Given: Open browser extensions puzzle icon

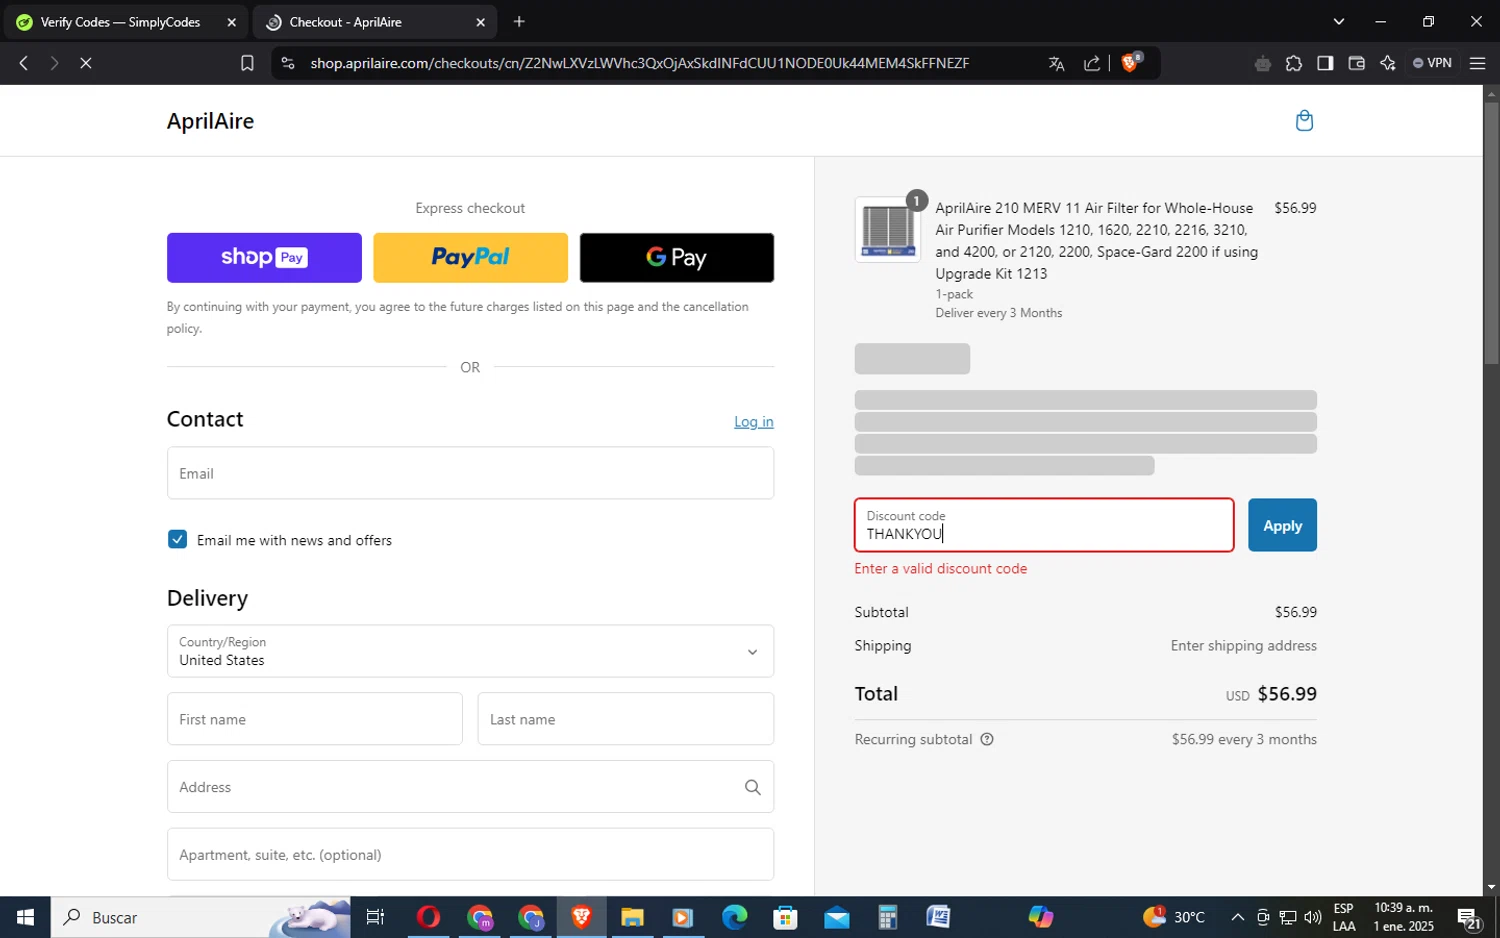Looking at the screenshot, I should [x=1294, y=63].
